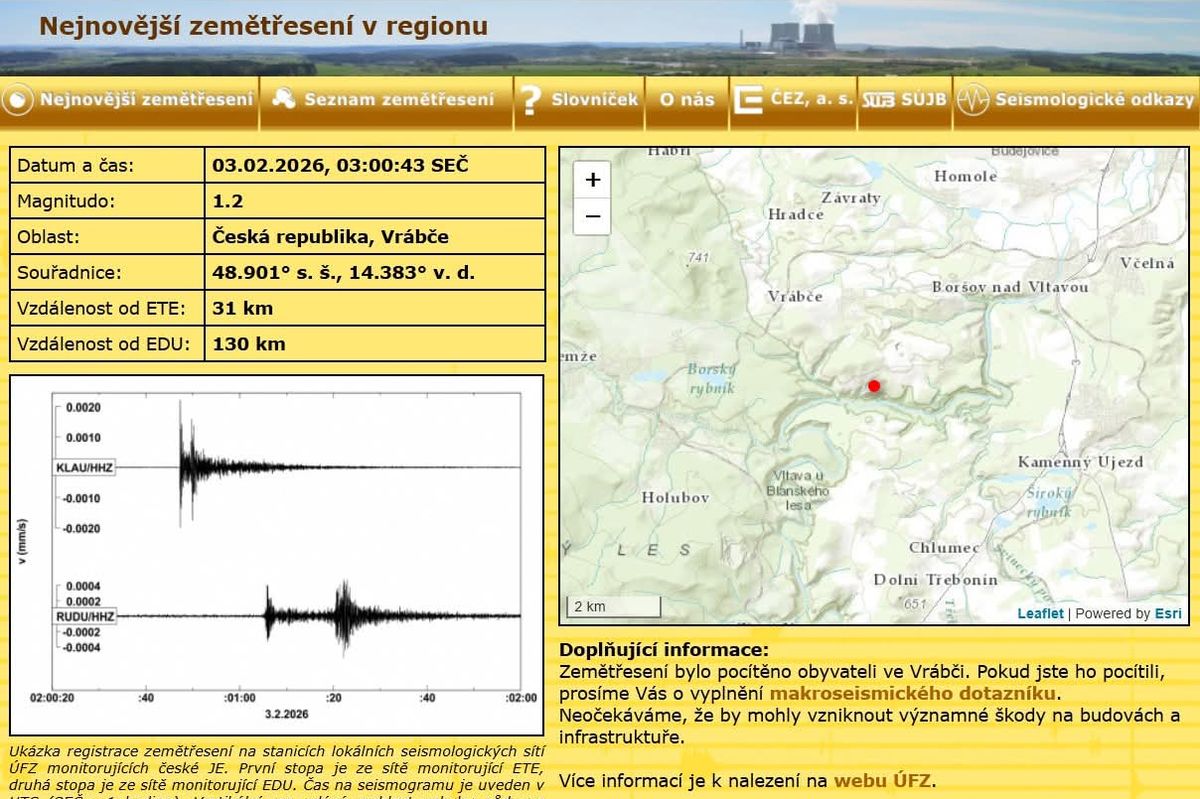This screenshot has height=799, width=1200.
Task: Click the seismogram chart image
Action: (x=277, y=555)
